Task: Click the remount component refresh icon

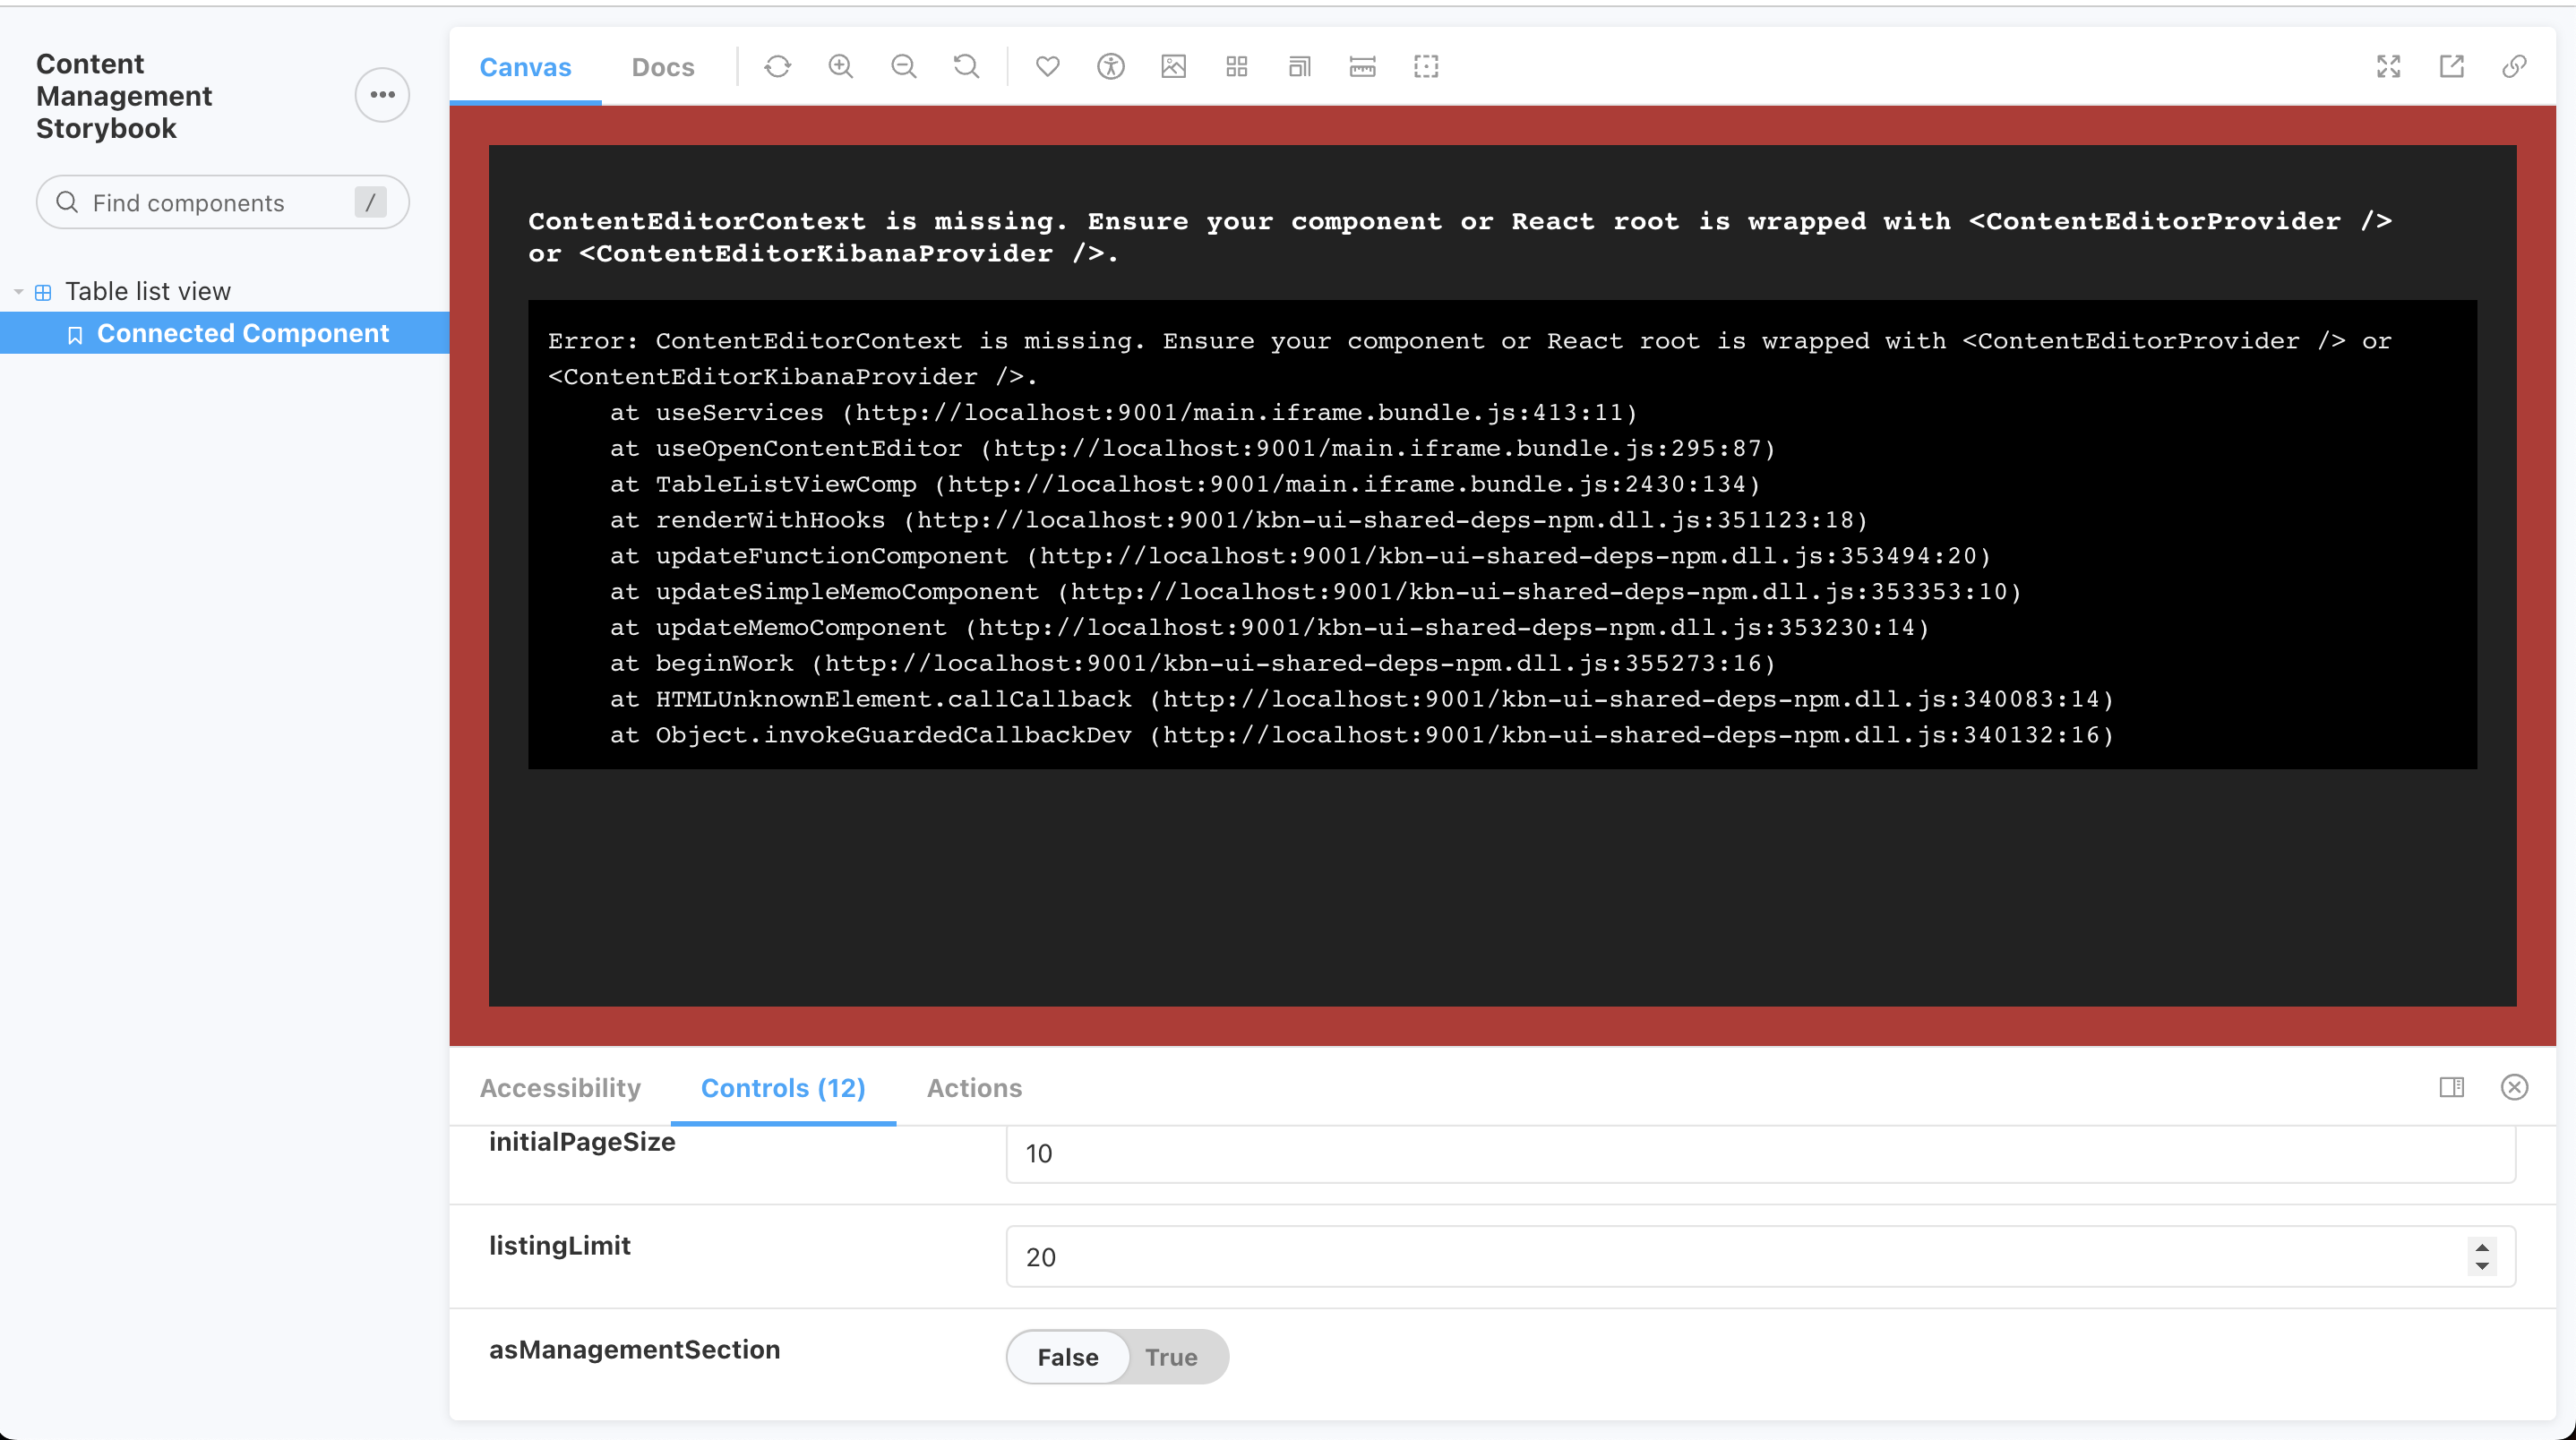Action: [777, 67]
